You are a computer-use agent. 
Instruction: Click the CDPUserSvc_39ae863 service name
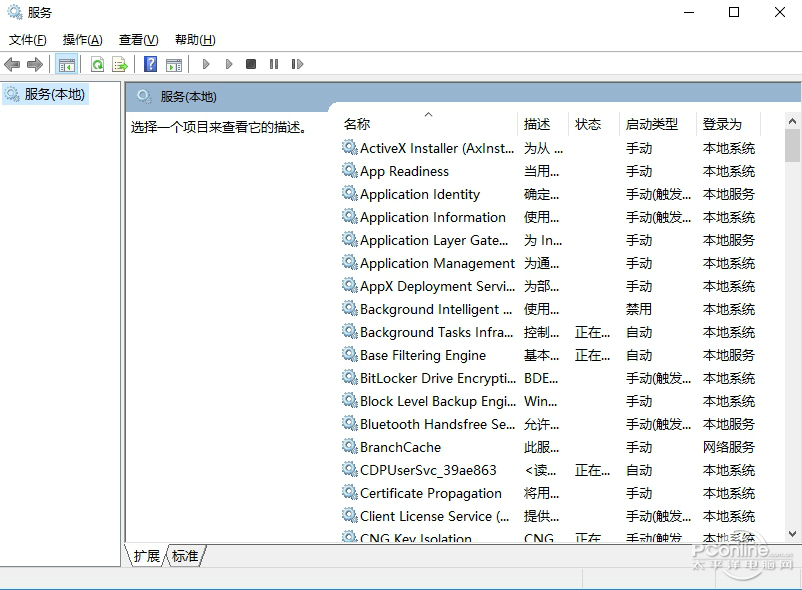coord(428,470)
